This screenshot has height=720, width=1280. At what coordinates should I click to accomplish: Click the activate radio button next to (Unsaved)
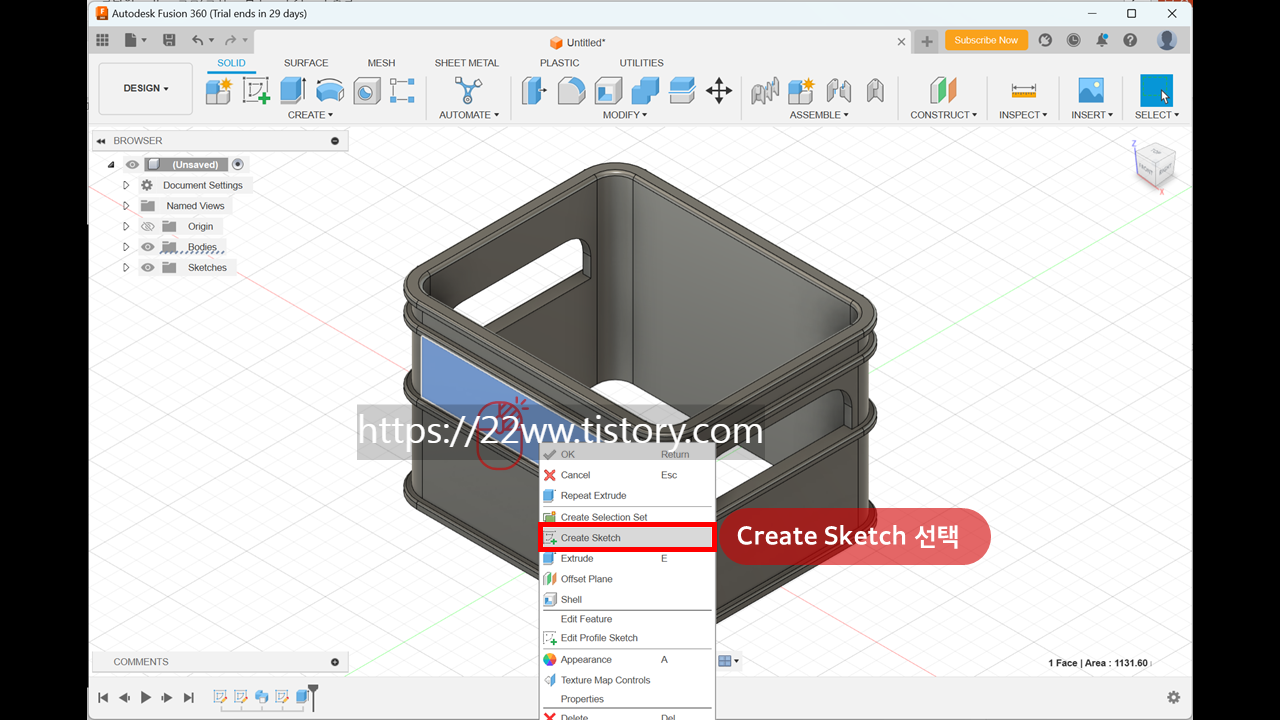[x=238, y=165]
